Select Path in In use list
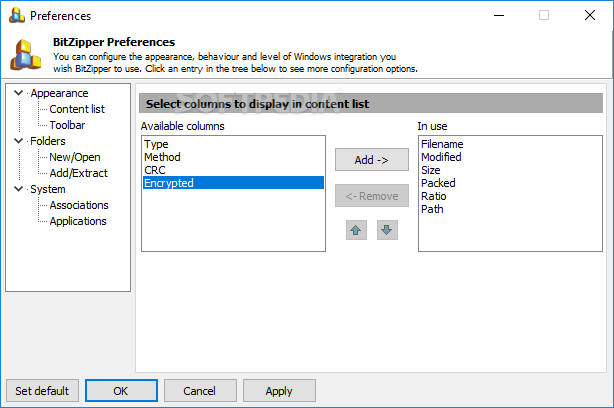This screenshot has width=614, height=408. (x=510, y=209)
